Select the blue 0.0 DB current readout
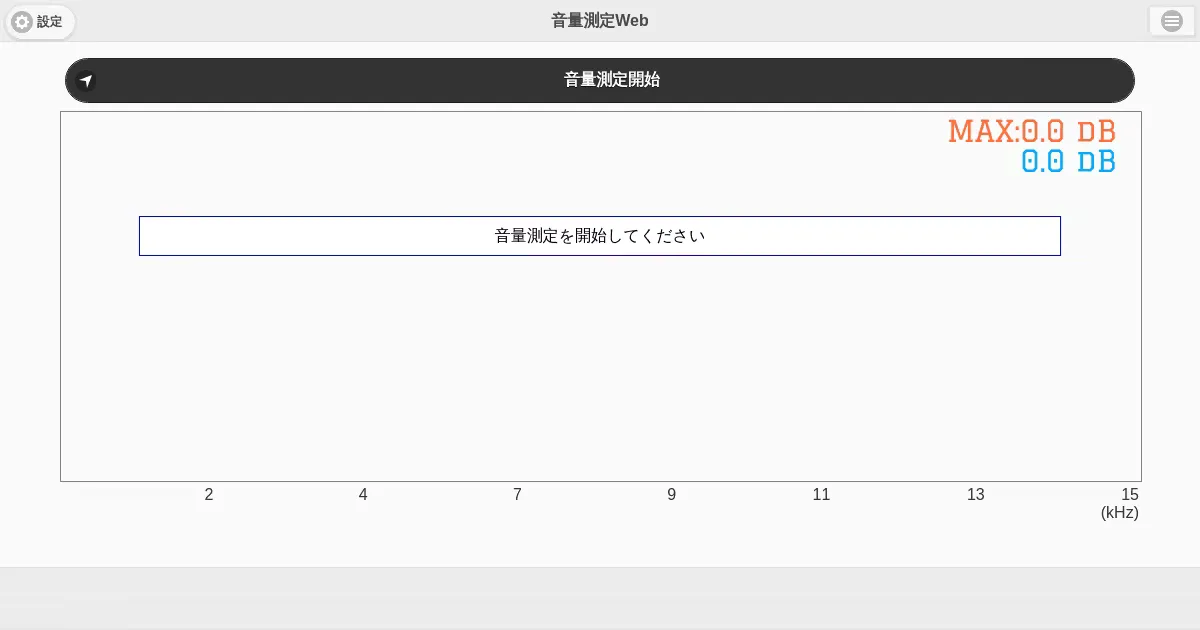This screenshot has height=630, width=1200. 1068,162
